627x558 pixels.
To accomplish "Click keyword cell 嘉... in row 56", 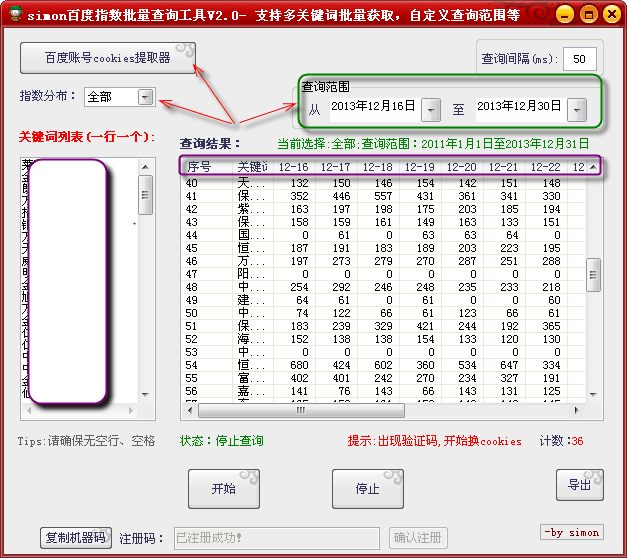I will pos(251,391).
